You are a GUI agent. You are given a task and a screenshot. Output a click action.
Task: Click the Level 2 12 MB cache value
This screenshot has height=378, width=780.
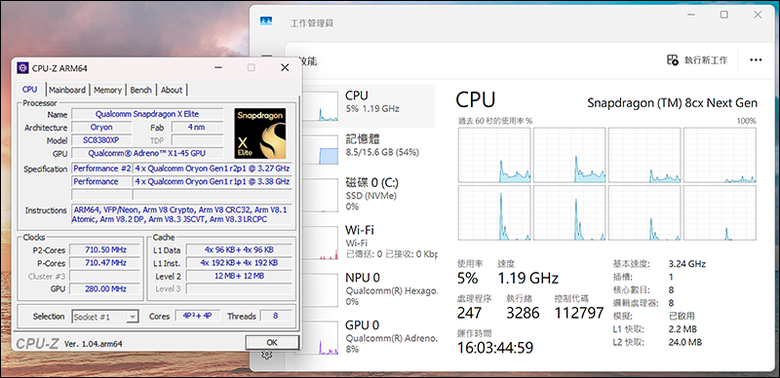[239, 276]
